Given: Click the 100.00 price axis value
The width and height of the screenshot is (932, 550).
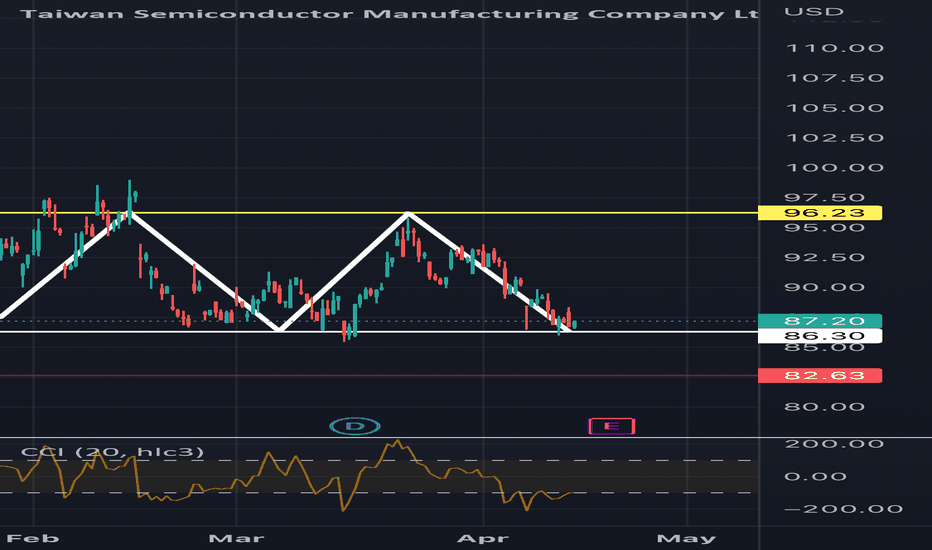Looking at the screenshot, I should [835, 168].
